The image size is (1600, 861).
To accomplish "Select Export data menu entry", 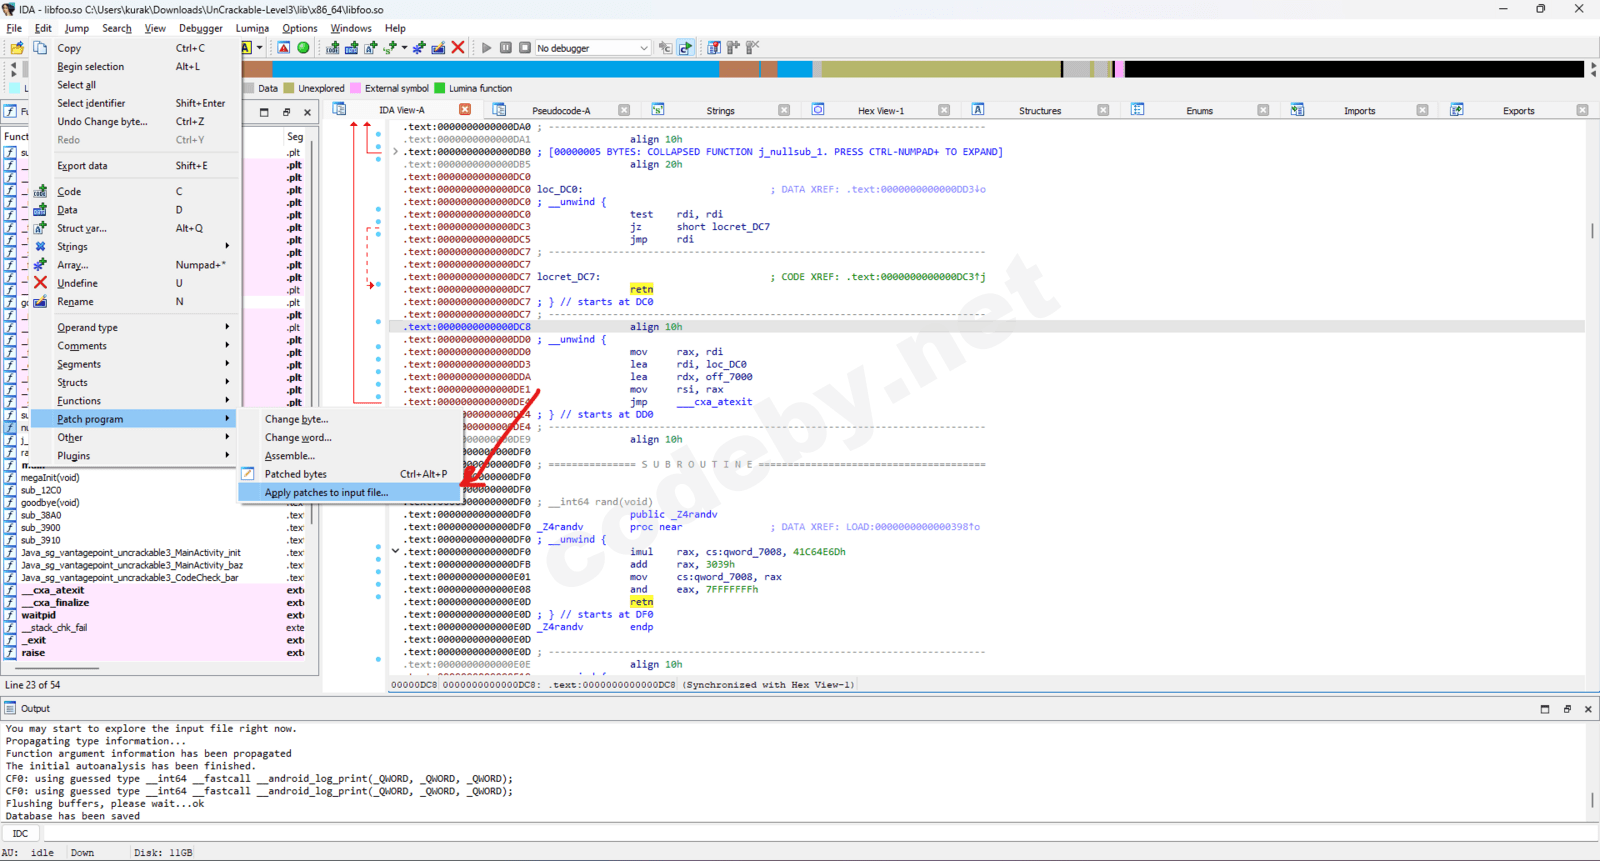I will coord(135,166).
